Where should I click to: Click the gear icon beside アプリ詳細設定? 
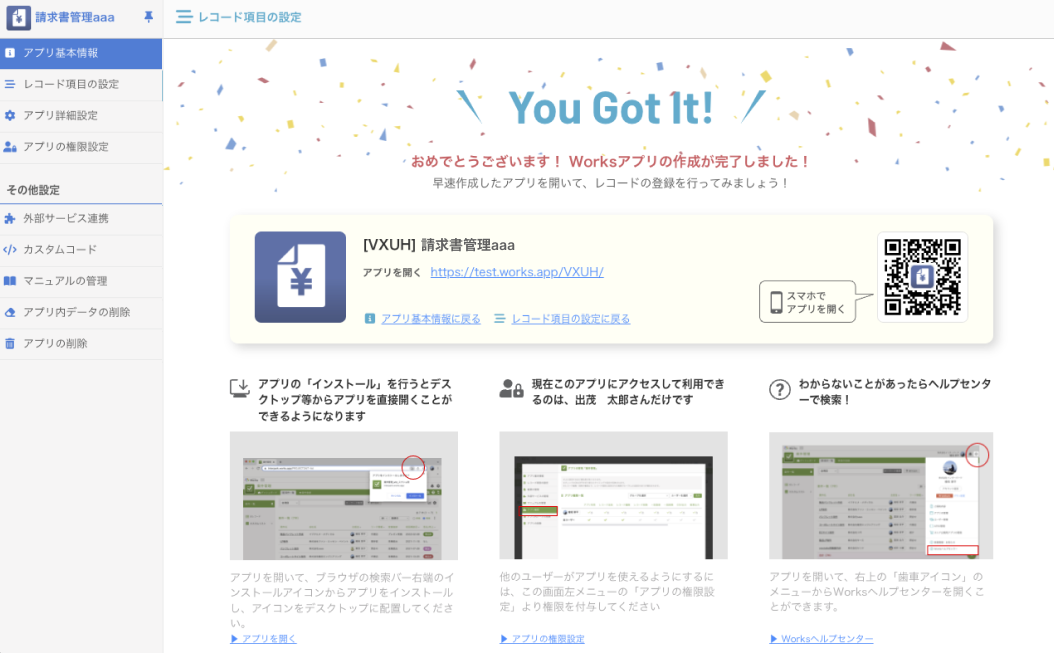click(10, 115)
